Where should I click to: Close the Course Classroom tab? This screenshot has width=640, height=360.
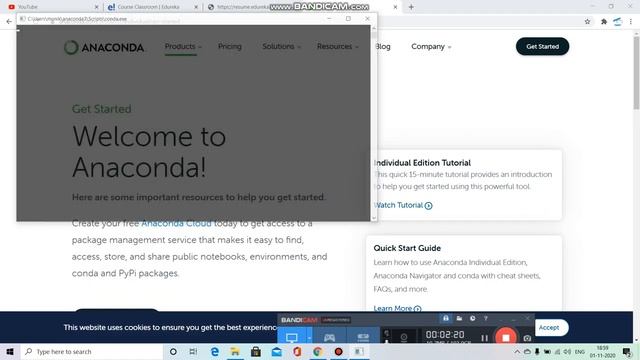point(196,7)
